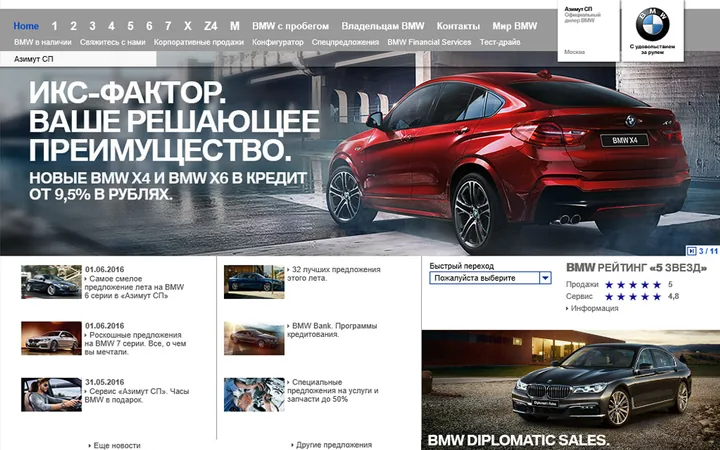The height and width of the screenshot is (450, 720).
Task: Click the Свяжитесь с нами link
Action: coord(112,42)
